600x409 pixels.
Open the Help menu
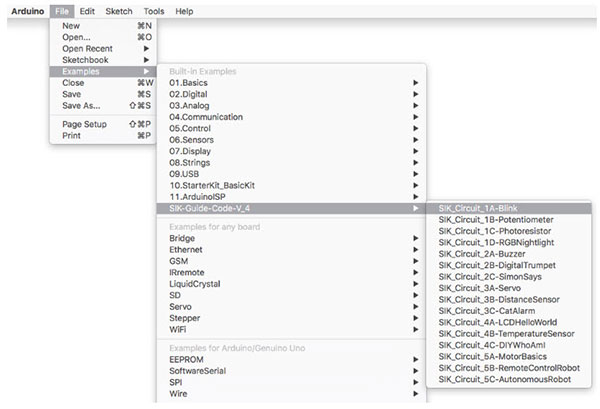tap(184, 11)
